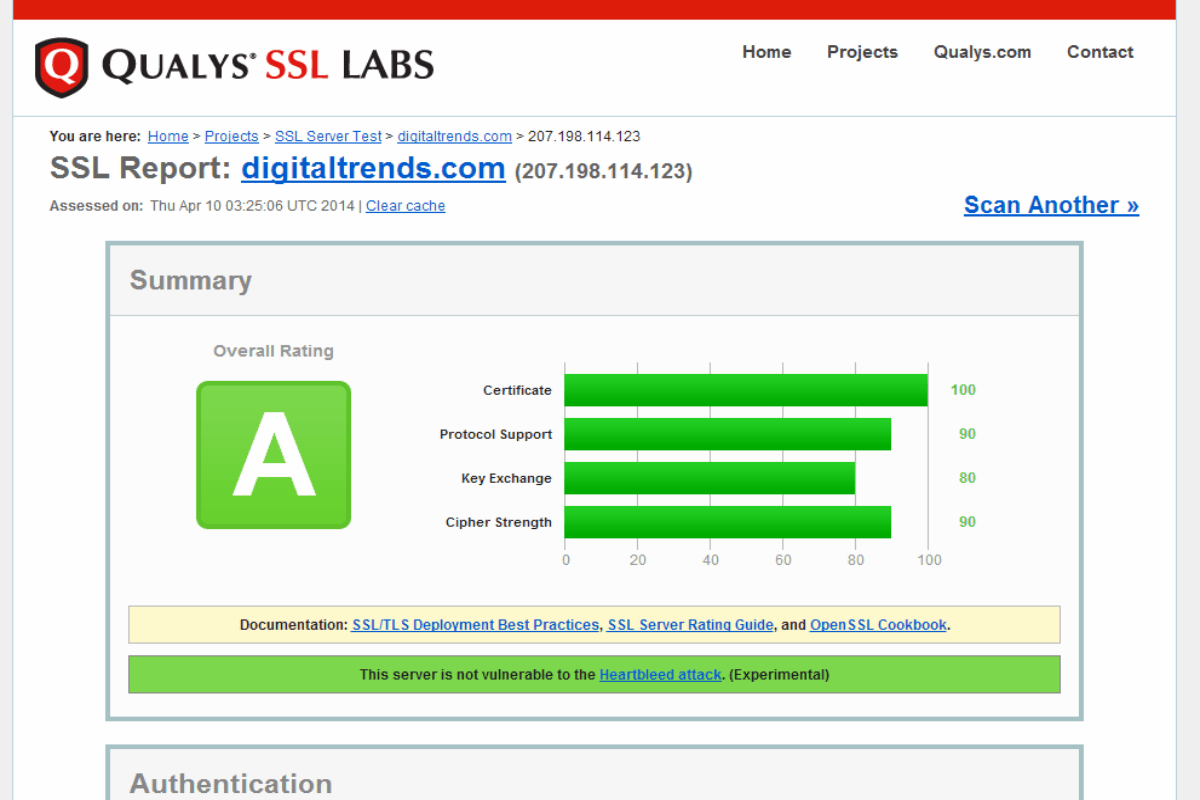The width and height of the screenshot is (1200, 800).
Task: Click the Summary section heading
Action: 190,280
